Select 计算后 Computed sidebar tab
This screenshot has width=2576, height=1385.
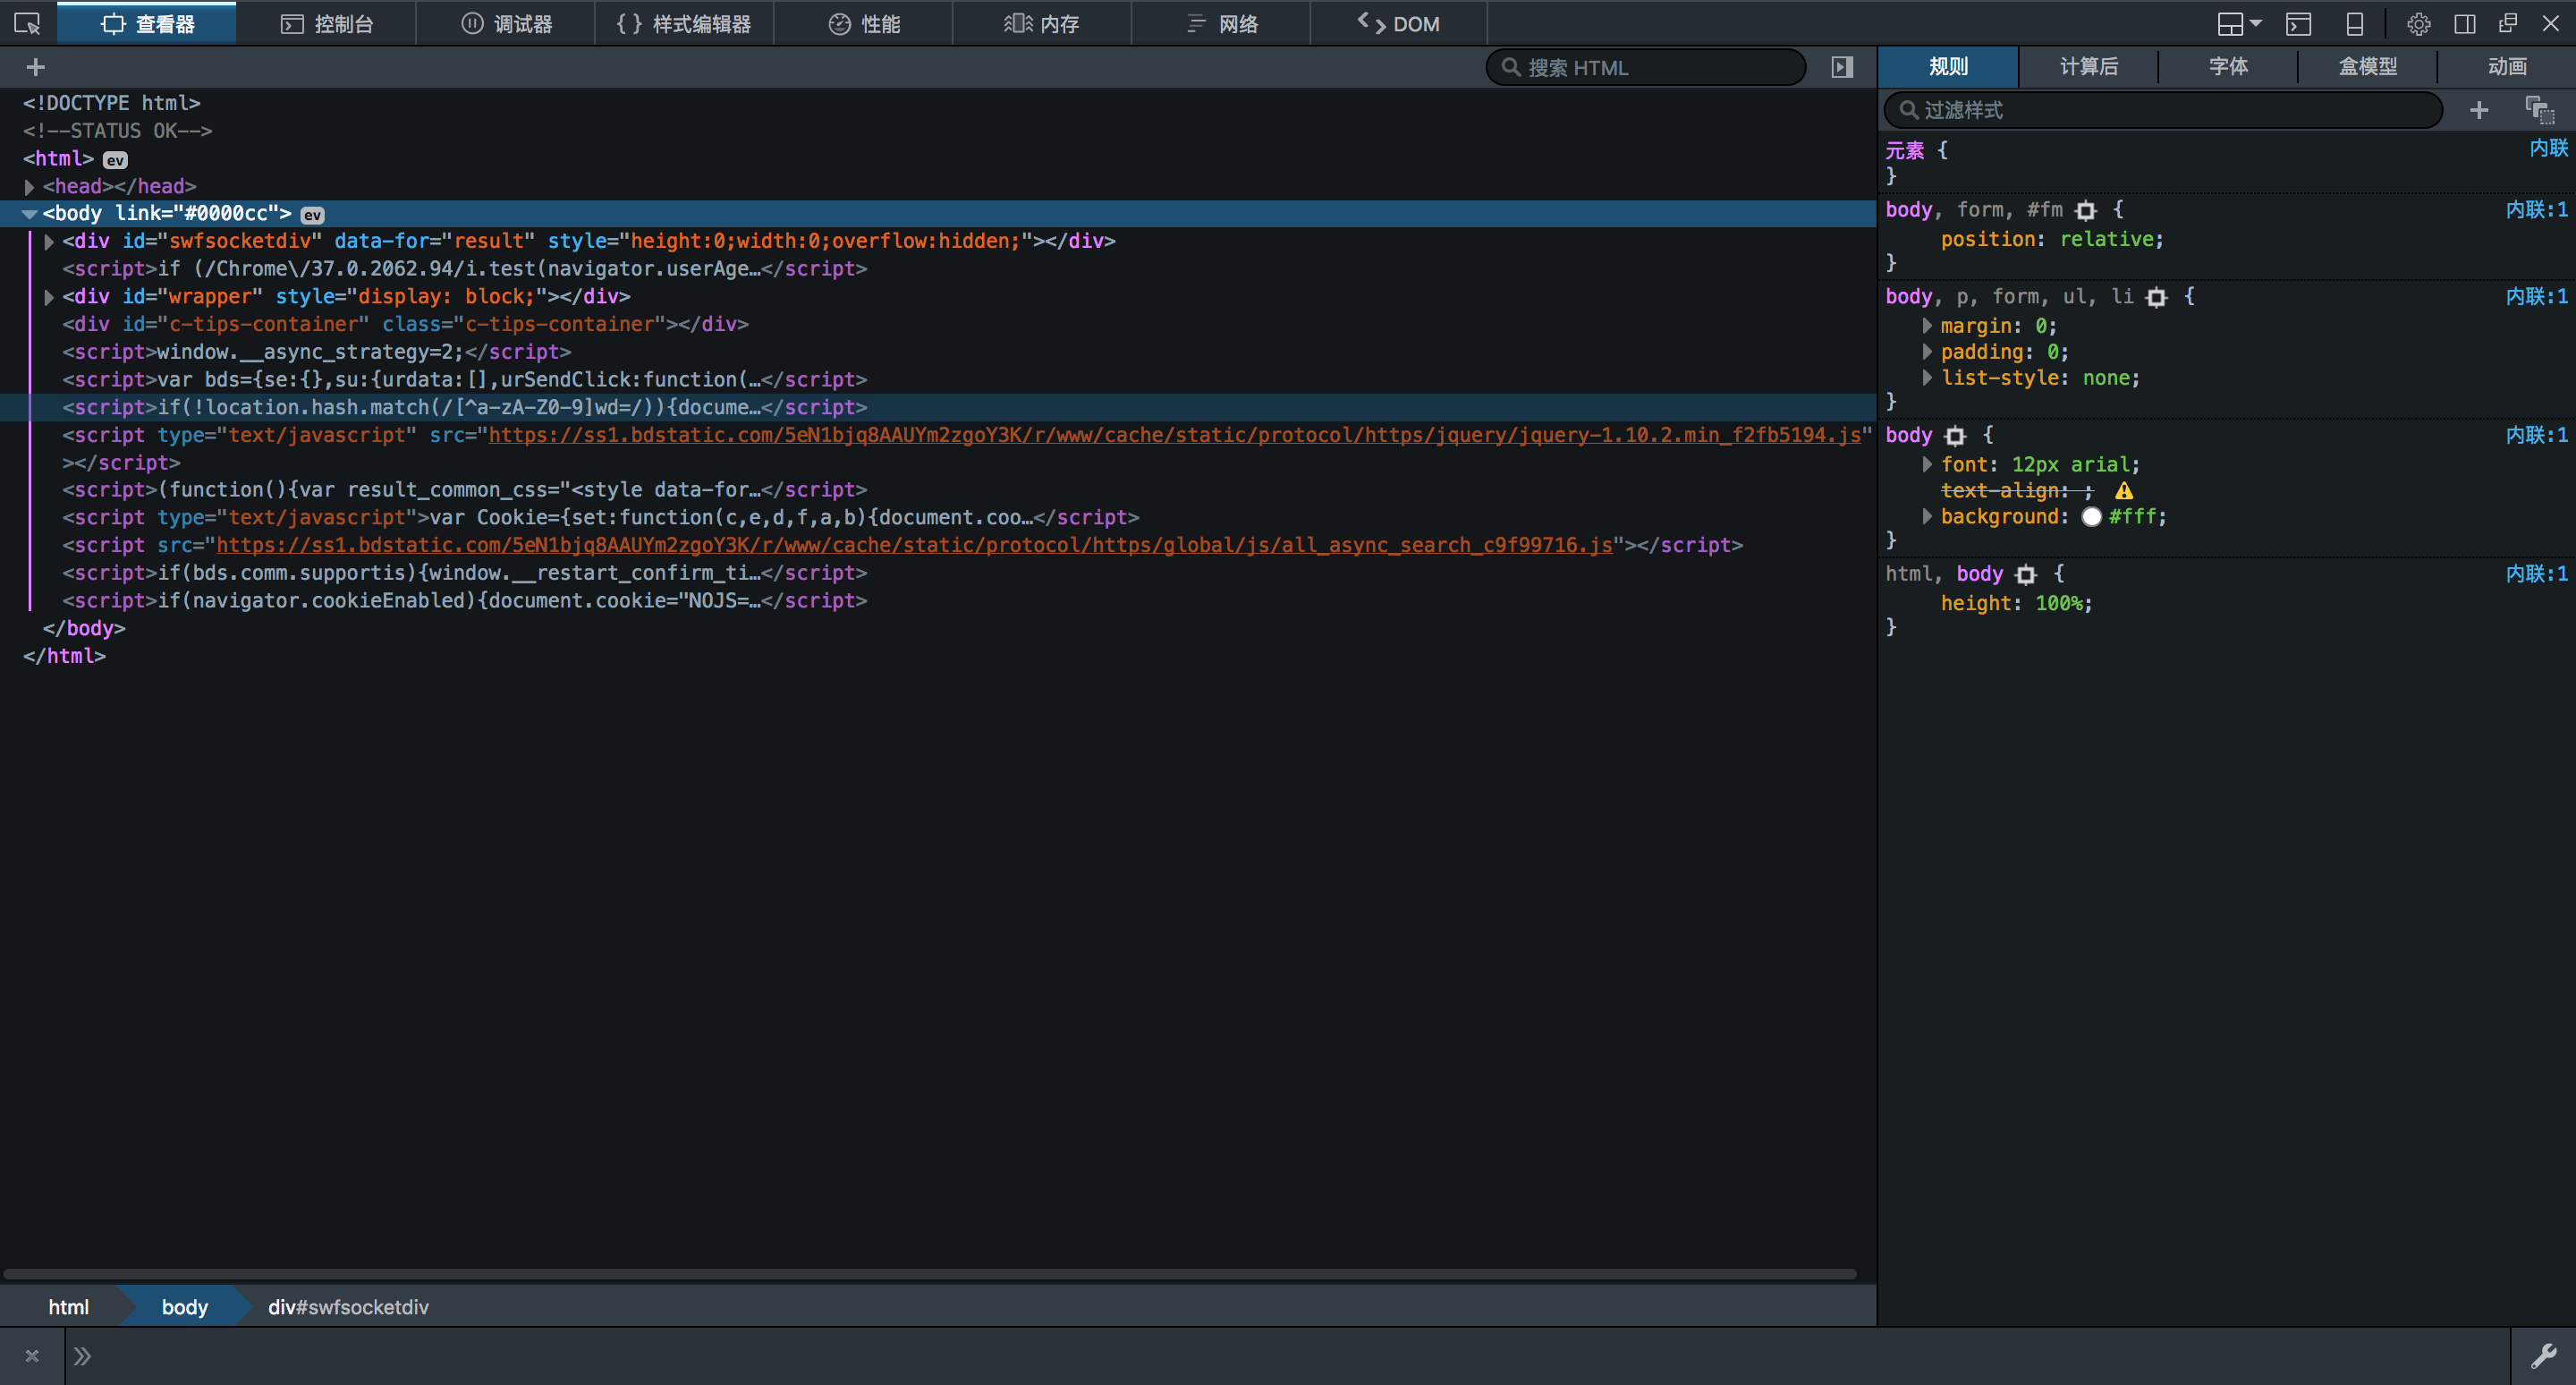click(x=2088, y=67)
